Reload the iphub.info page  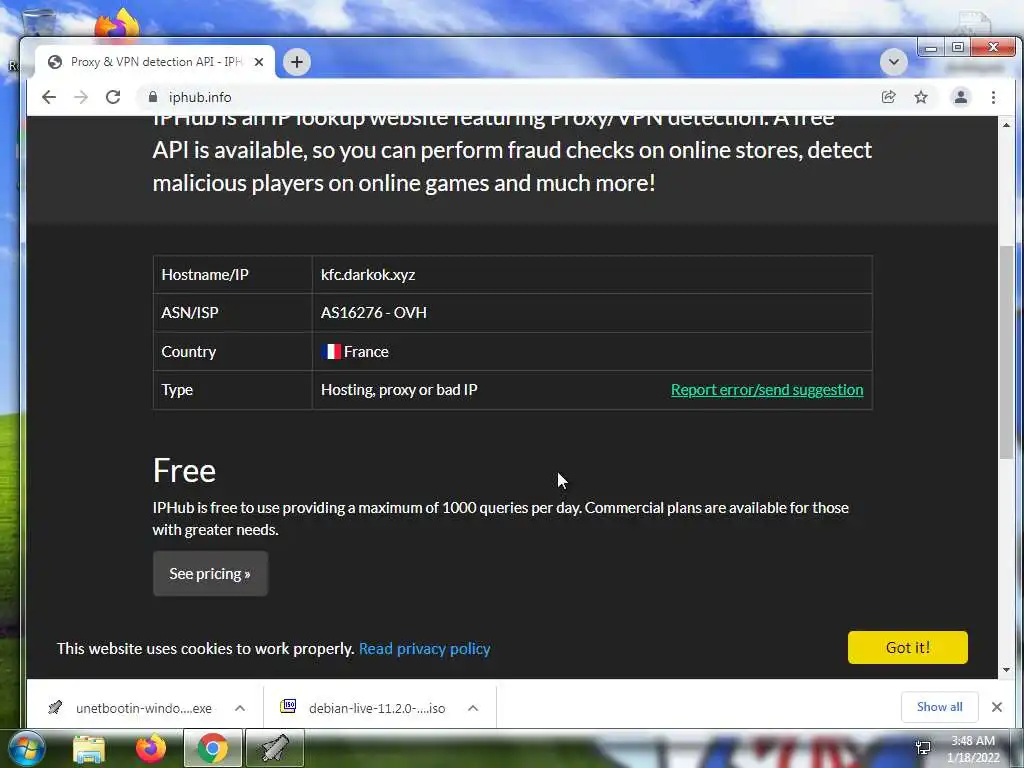(113, 97)
